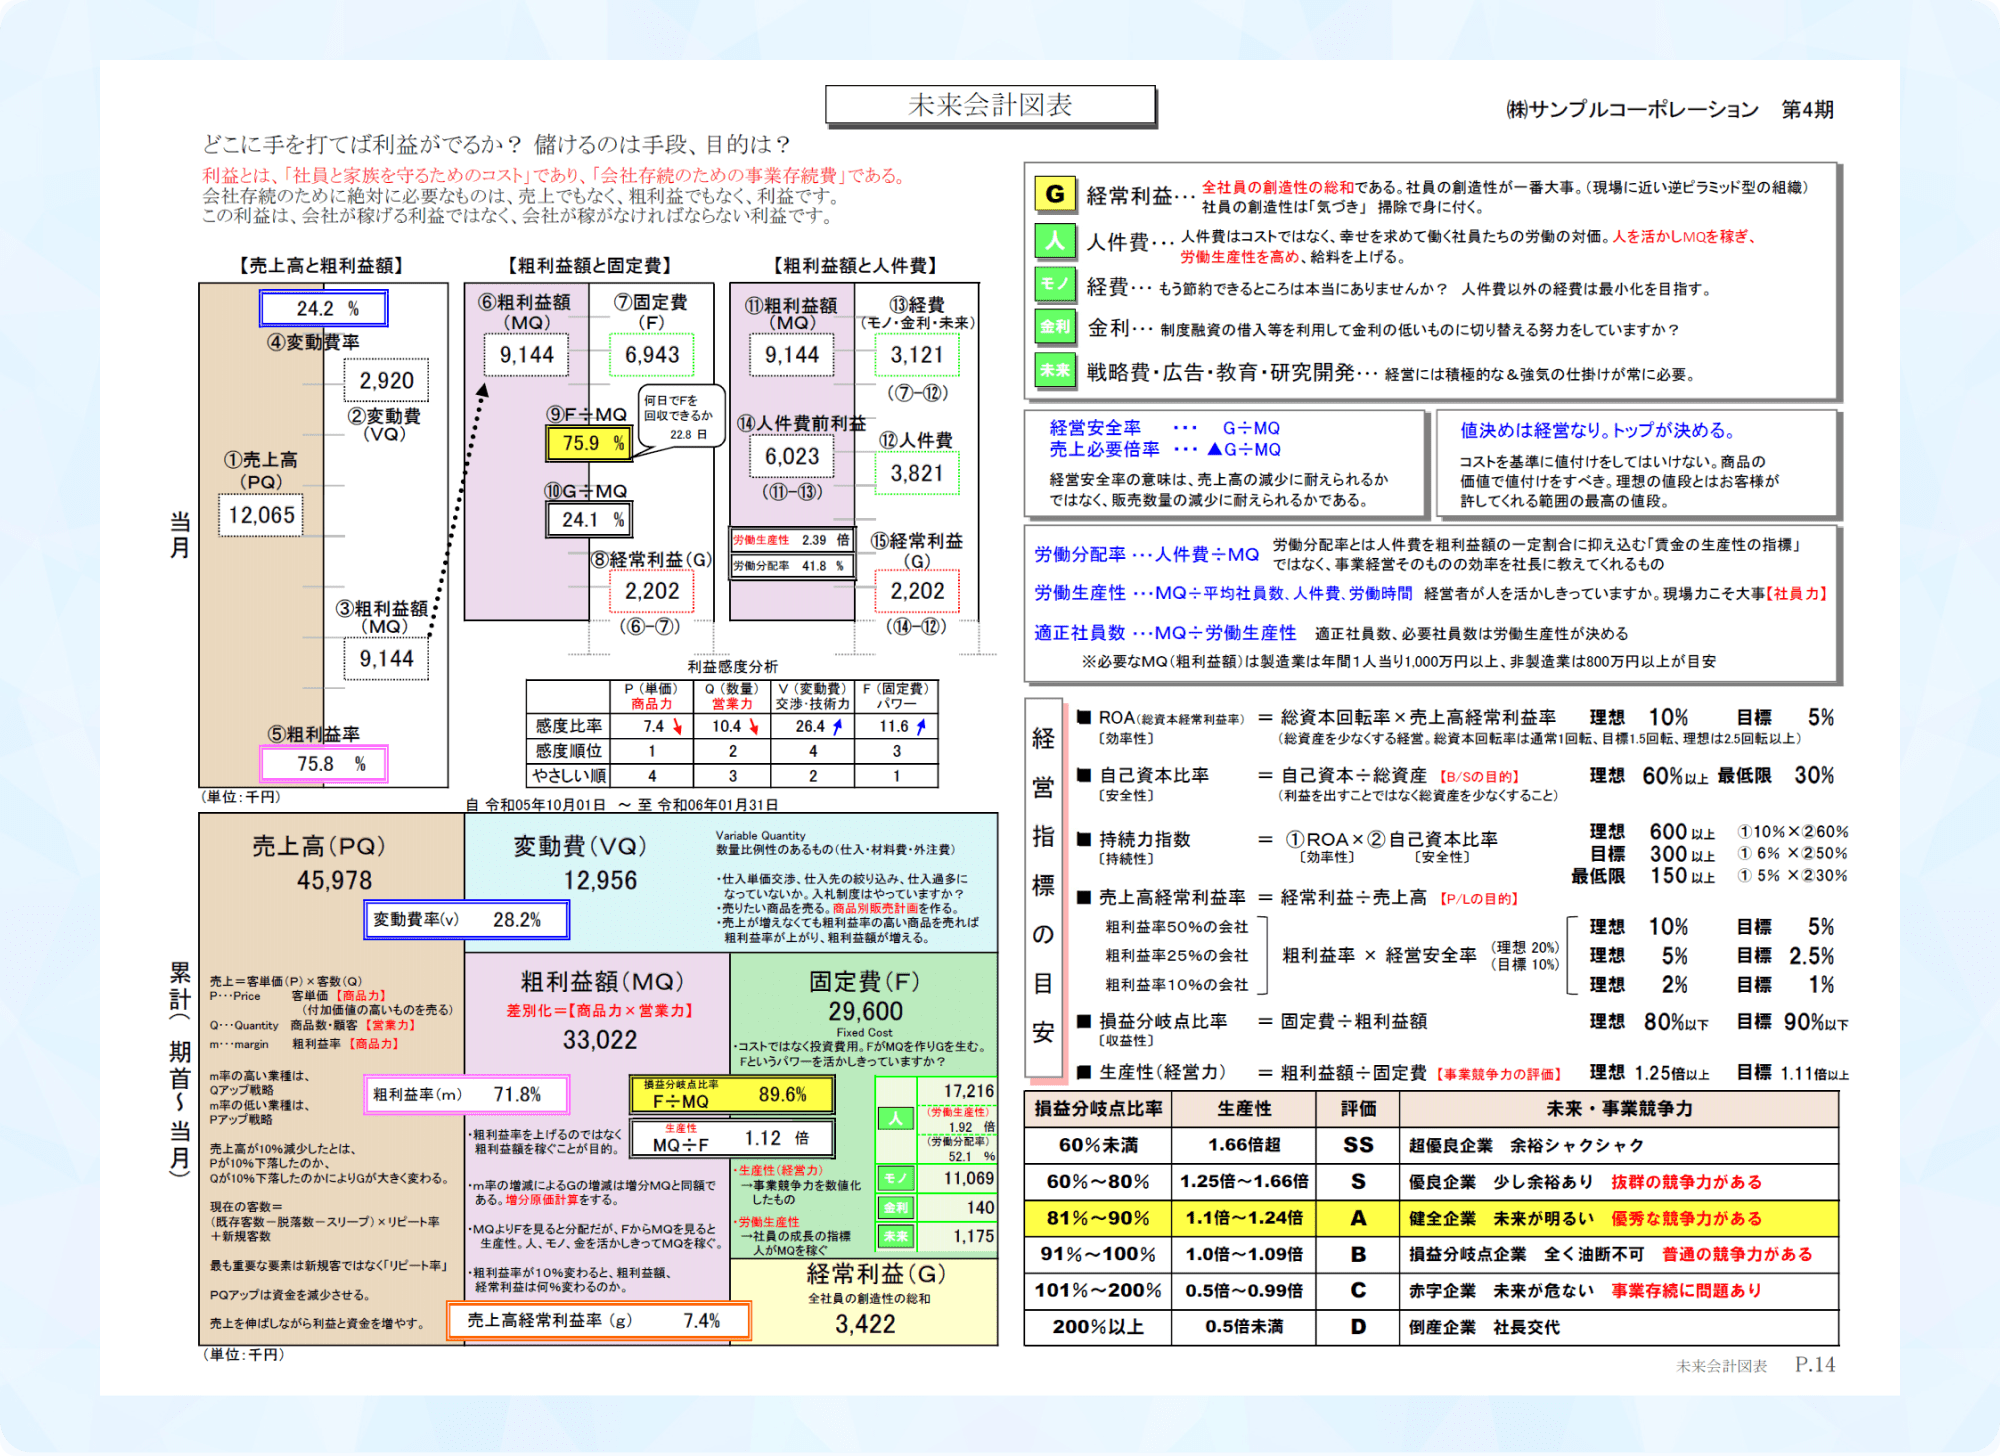Select the 24.1 % G÷MQ box
This screenshot has width=2000, height=1456.
589,520
